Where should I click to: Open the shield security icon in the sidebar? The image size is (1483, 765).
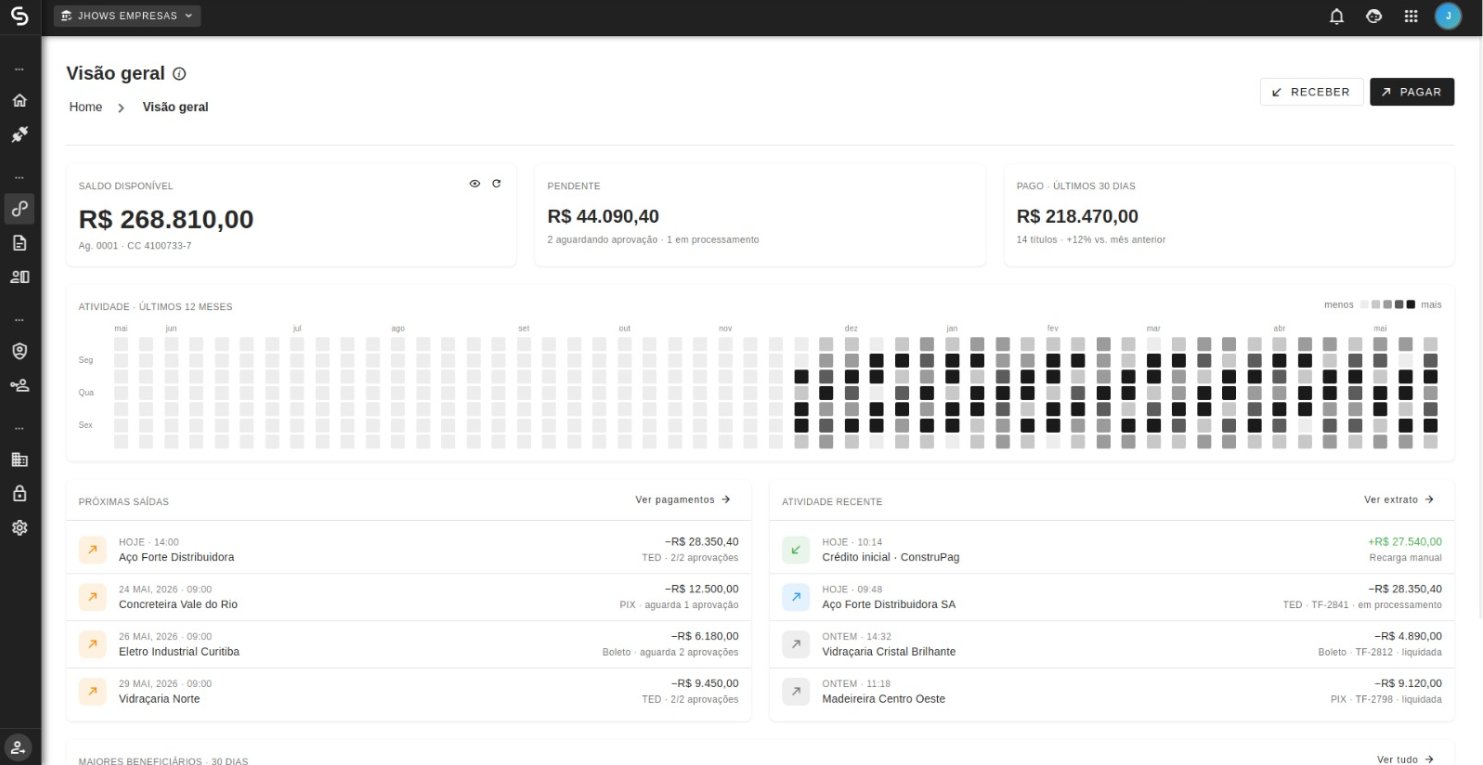19,351
